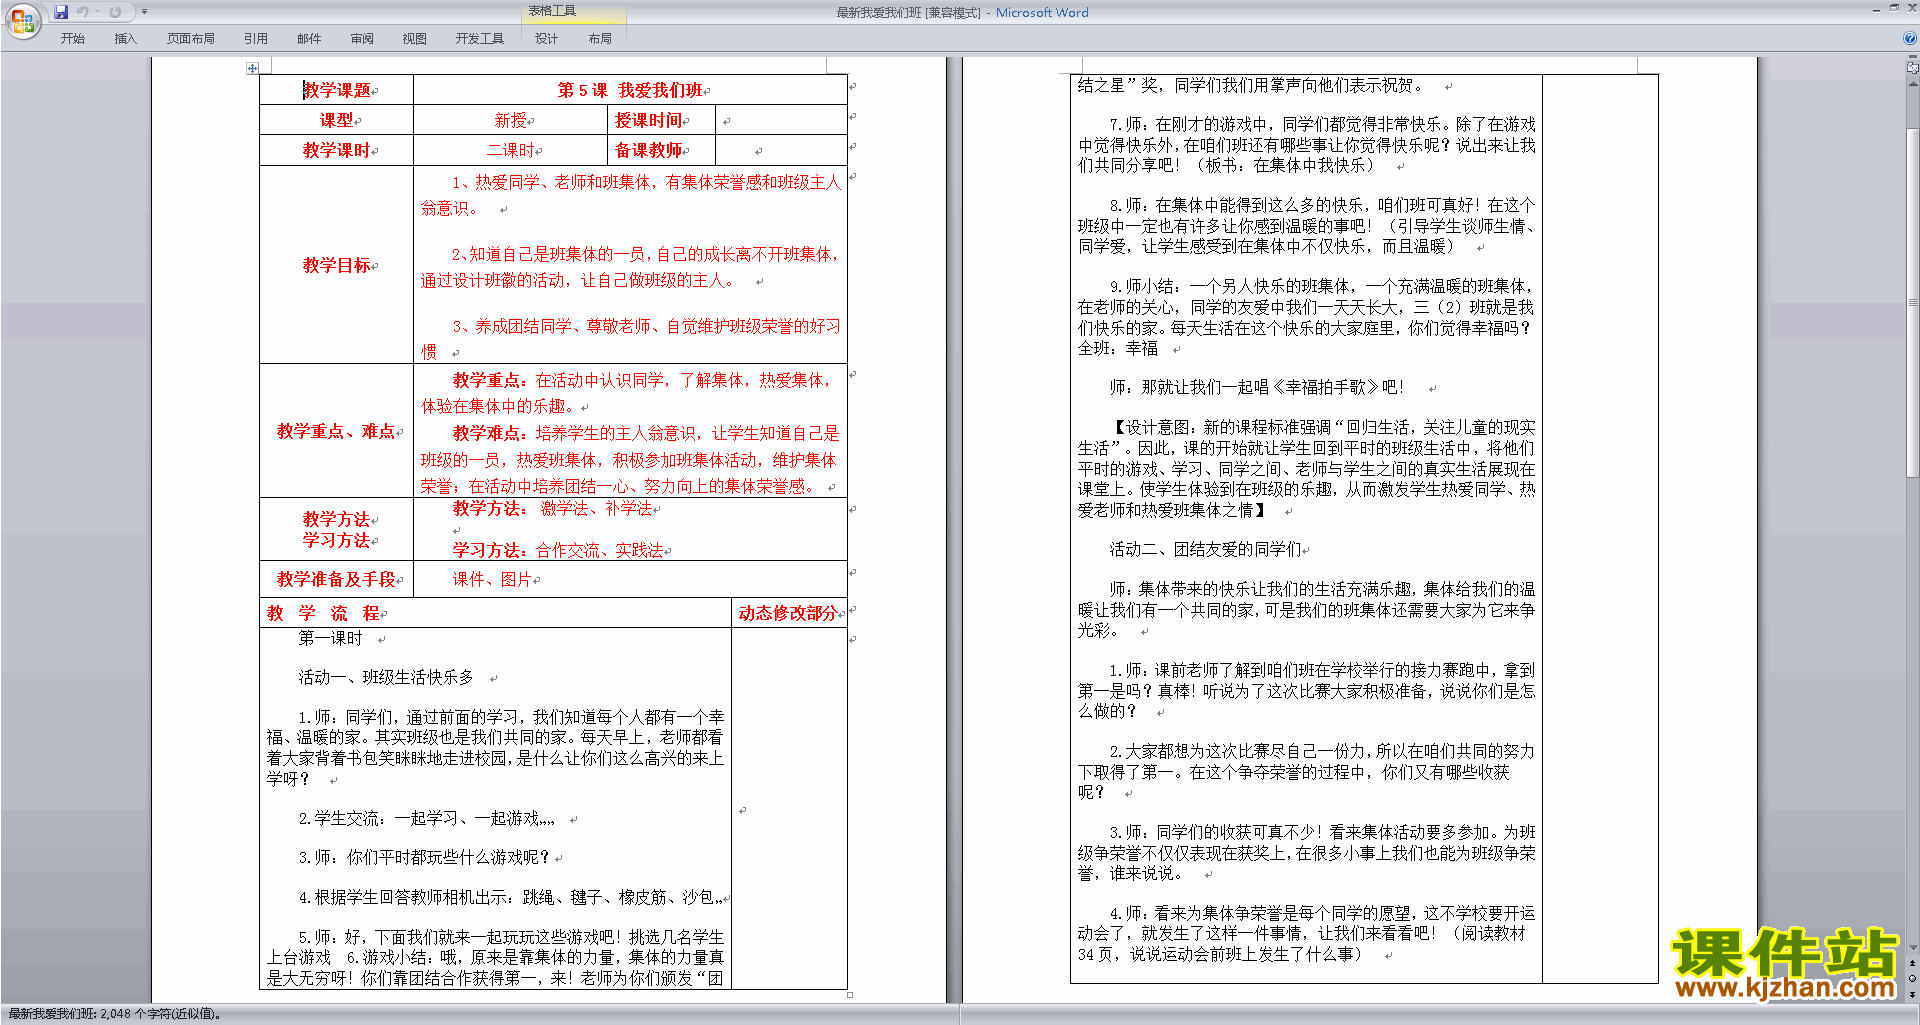The width and height of the screenshot is (1920, 1025).
Task: Click the title 第 5 课 我爱我们班
Action: coord(630,90)
